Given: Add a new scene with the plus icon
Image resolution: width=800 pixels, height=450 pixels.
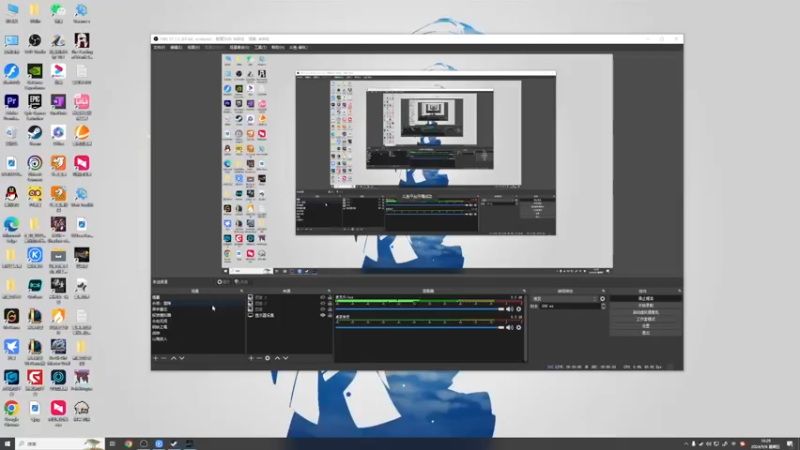Looking at the screenshot, I should coord(156,358).
